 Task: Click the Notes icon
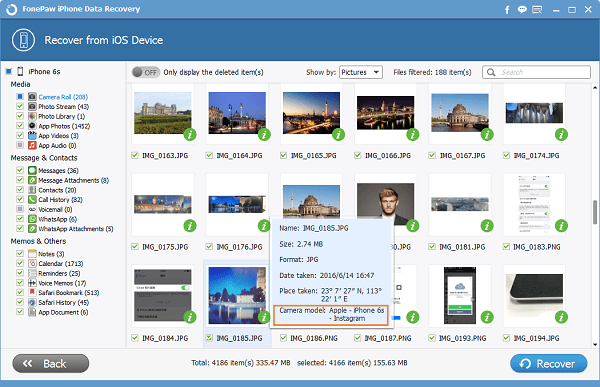[32, 253]
